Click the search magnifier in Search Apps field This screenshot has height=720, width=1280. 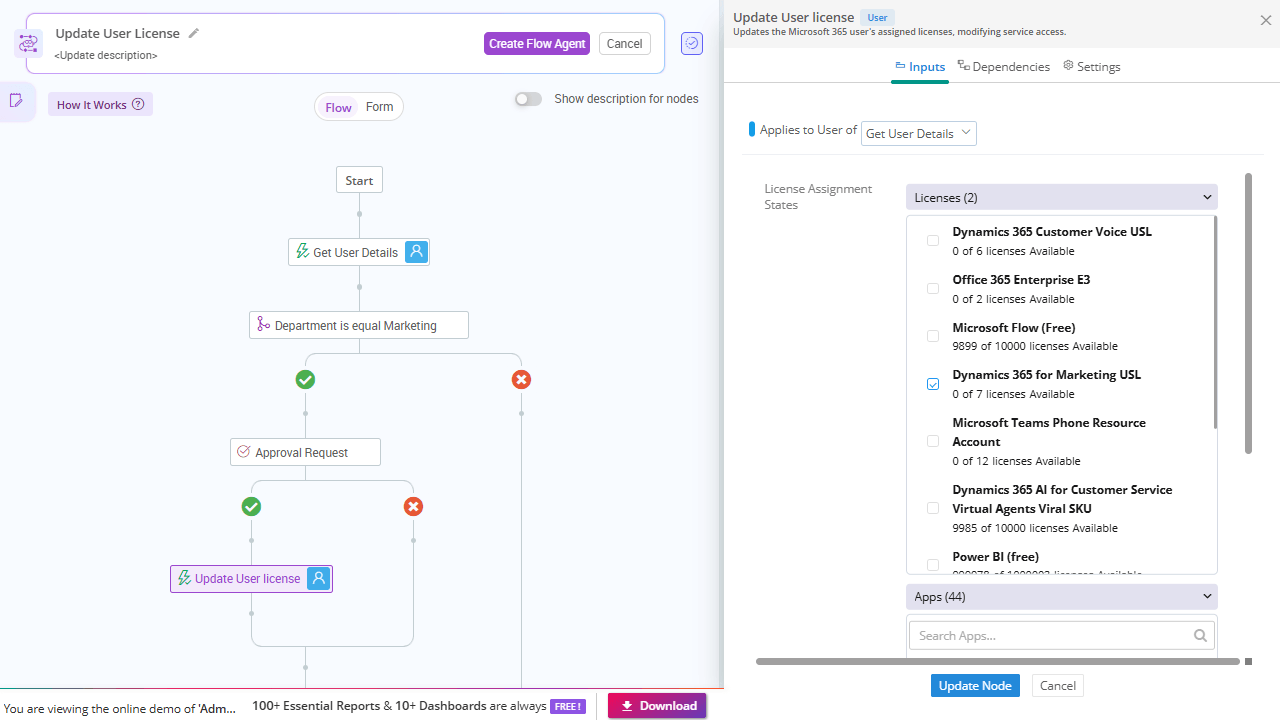point(1200,635)
